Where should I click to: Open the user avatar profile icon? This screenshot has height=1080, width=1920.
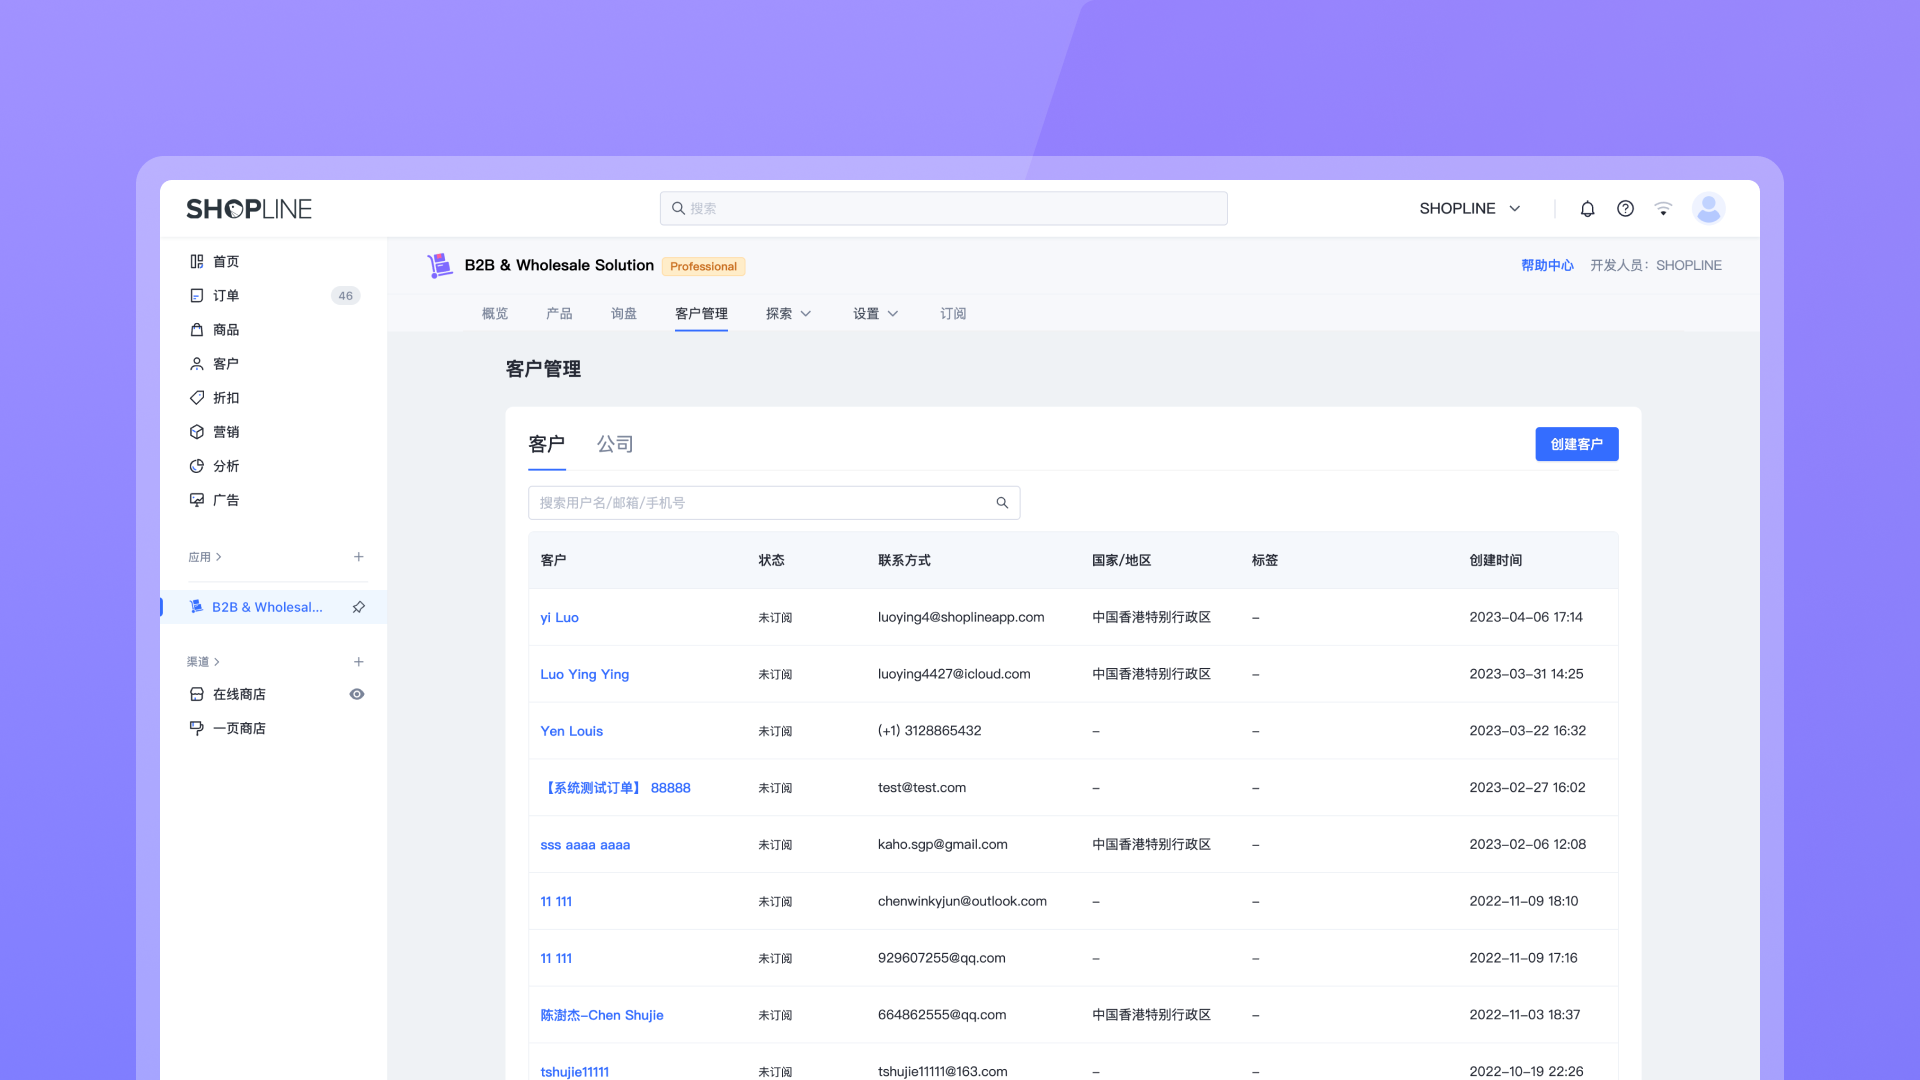[1708, 208]
